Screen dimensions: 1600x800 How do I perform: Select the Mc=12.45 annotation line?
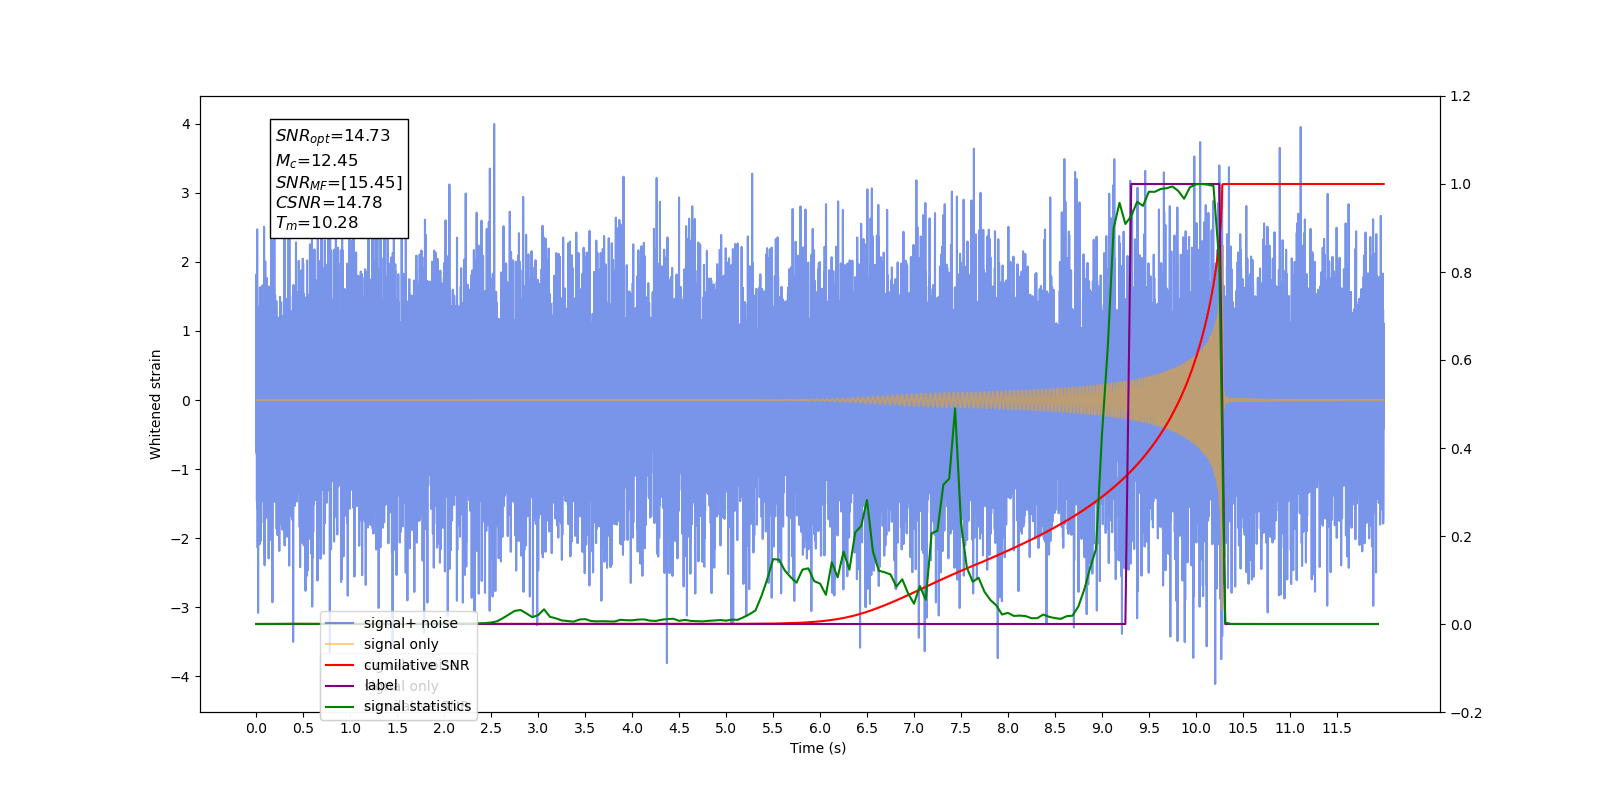tap(316, 160)
